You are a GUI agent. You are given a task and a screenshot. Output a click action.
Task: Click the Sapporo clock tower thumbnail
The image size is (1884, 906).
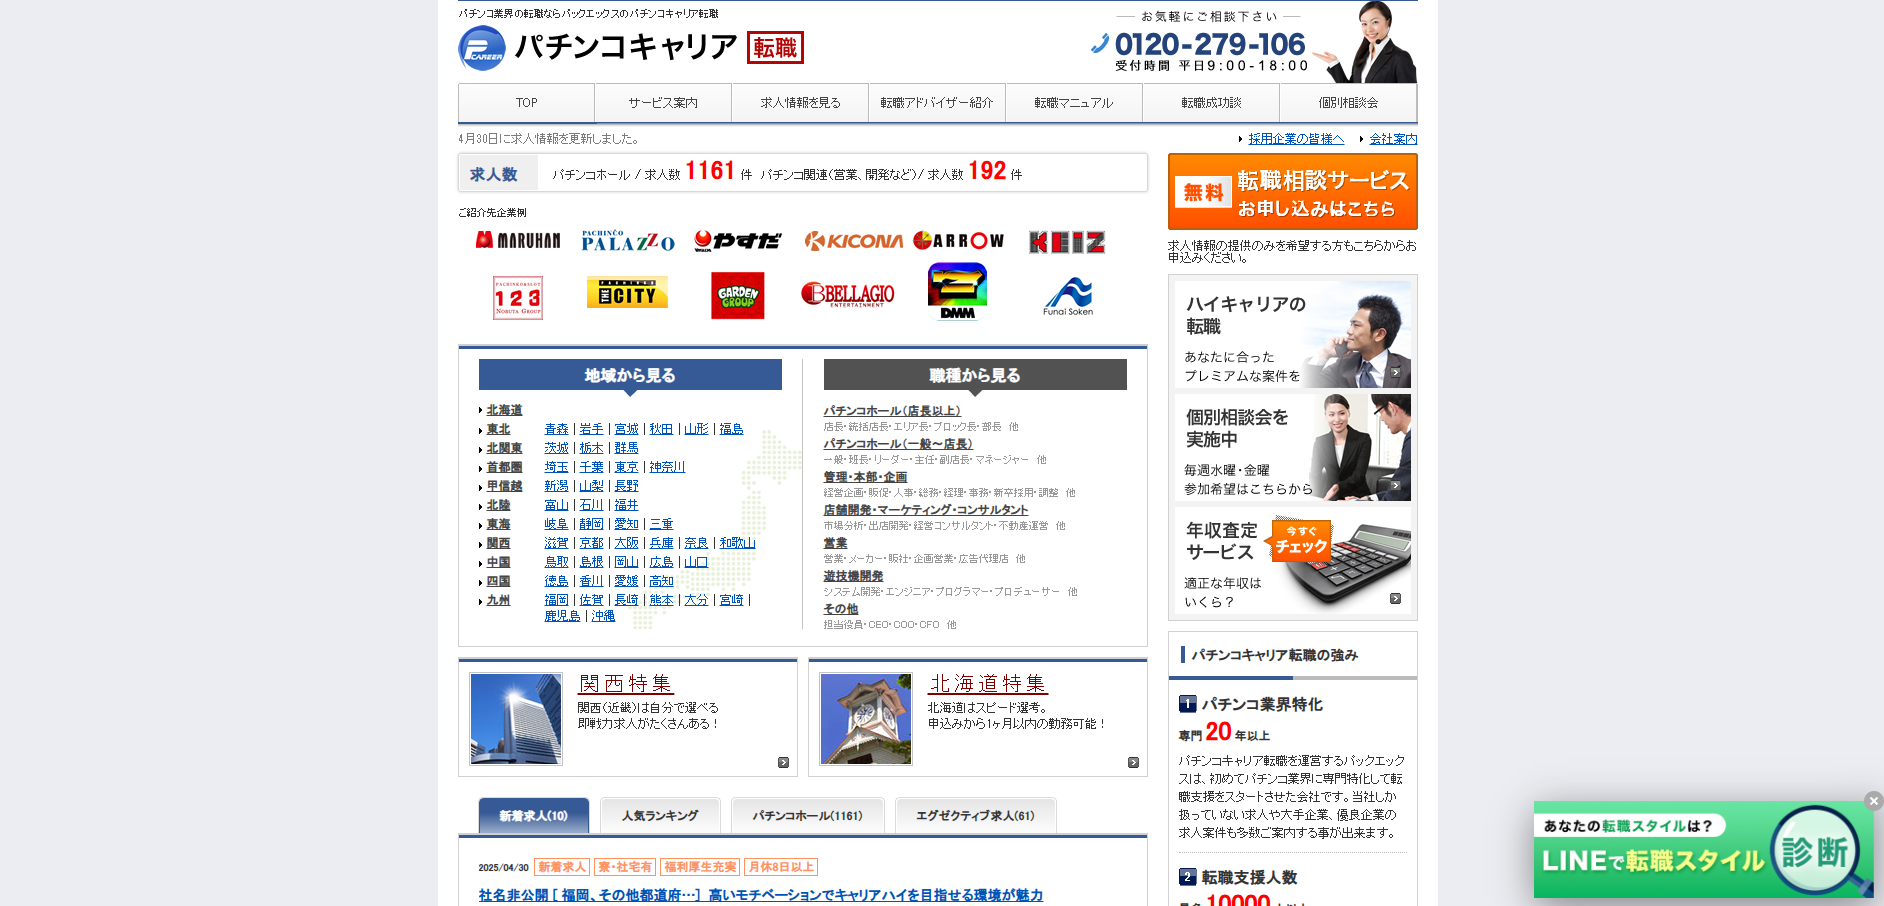(866, 719)
